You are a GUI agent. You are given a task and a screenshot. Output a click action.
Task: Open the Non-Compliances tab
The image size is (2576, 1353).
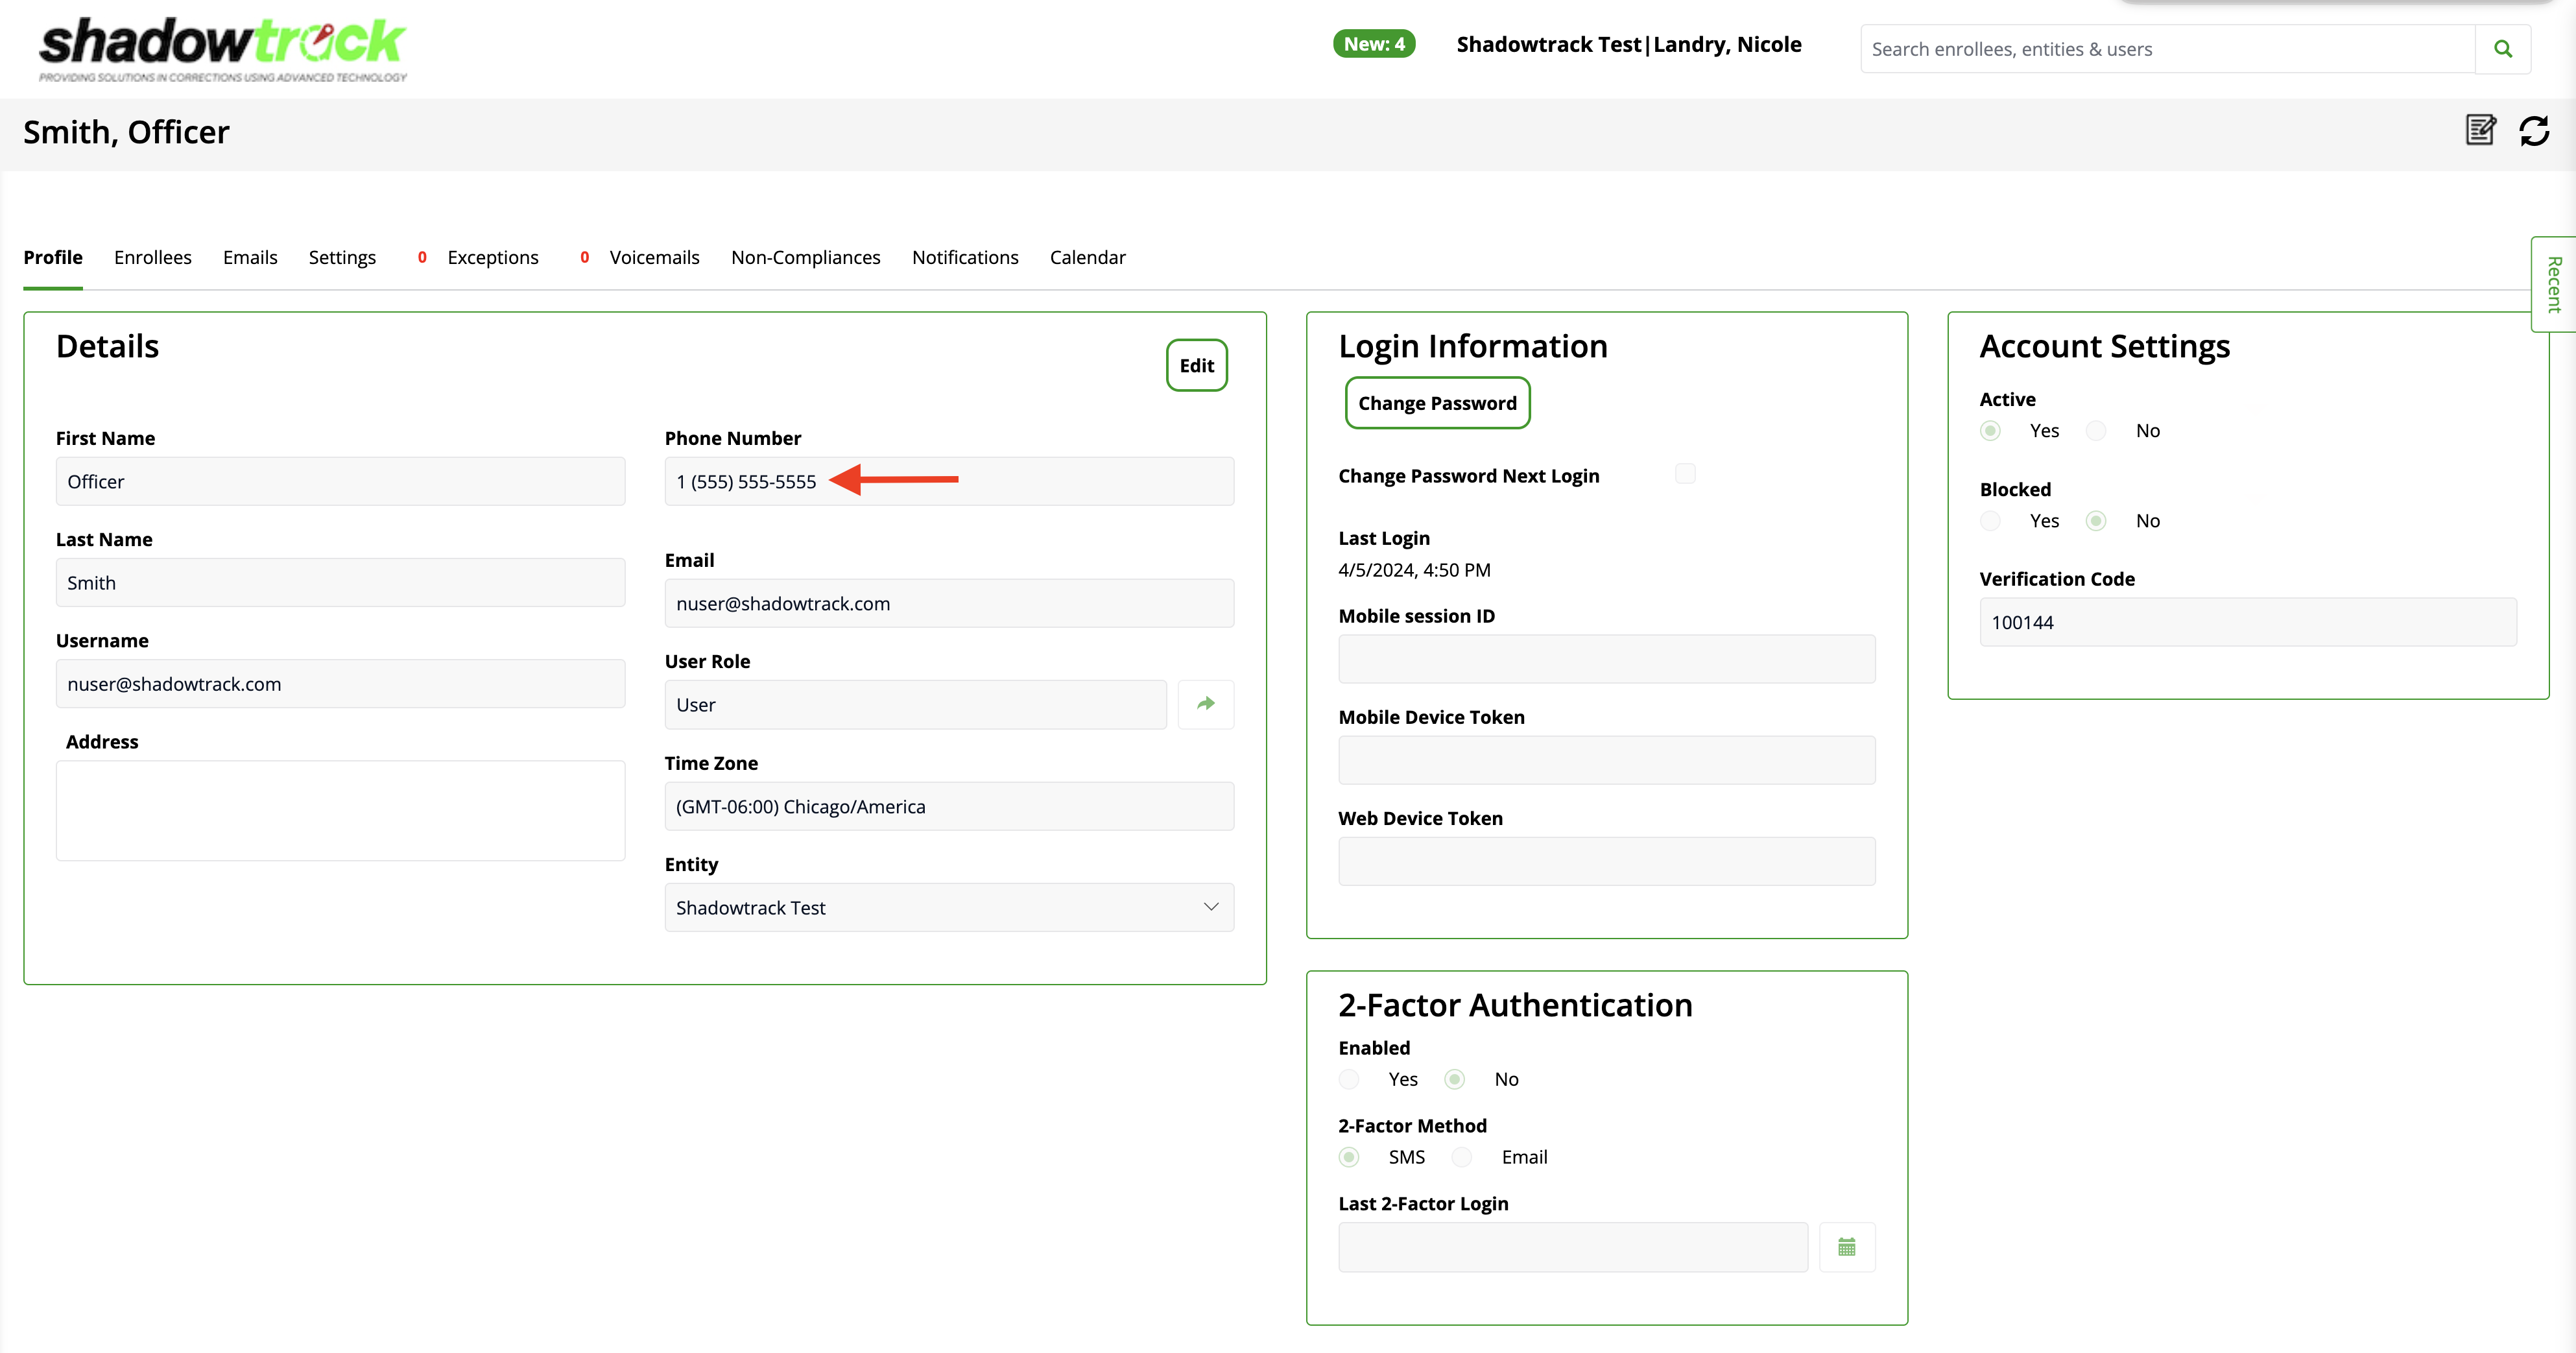tap(805, 257)
